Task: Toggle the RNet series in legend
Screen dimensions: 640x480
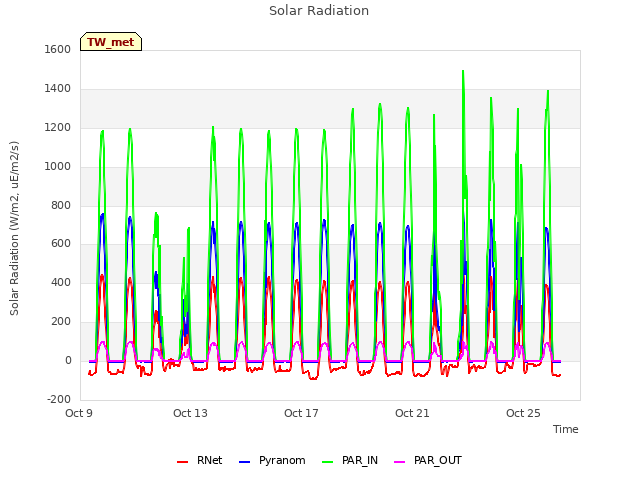Action: (x=200, y=460)
